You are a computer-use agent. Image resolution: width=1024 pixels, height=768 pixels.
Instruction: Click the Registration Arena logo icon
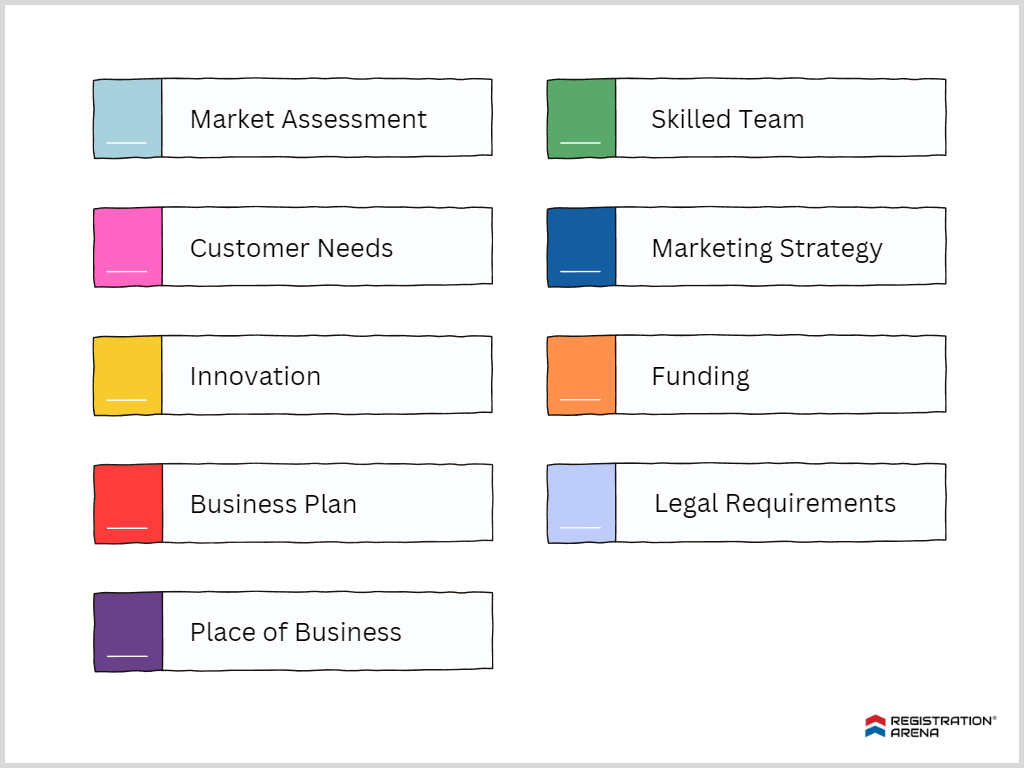point(875,726)
